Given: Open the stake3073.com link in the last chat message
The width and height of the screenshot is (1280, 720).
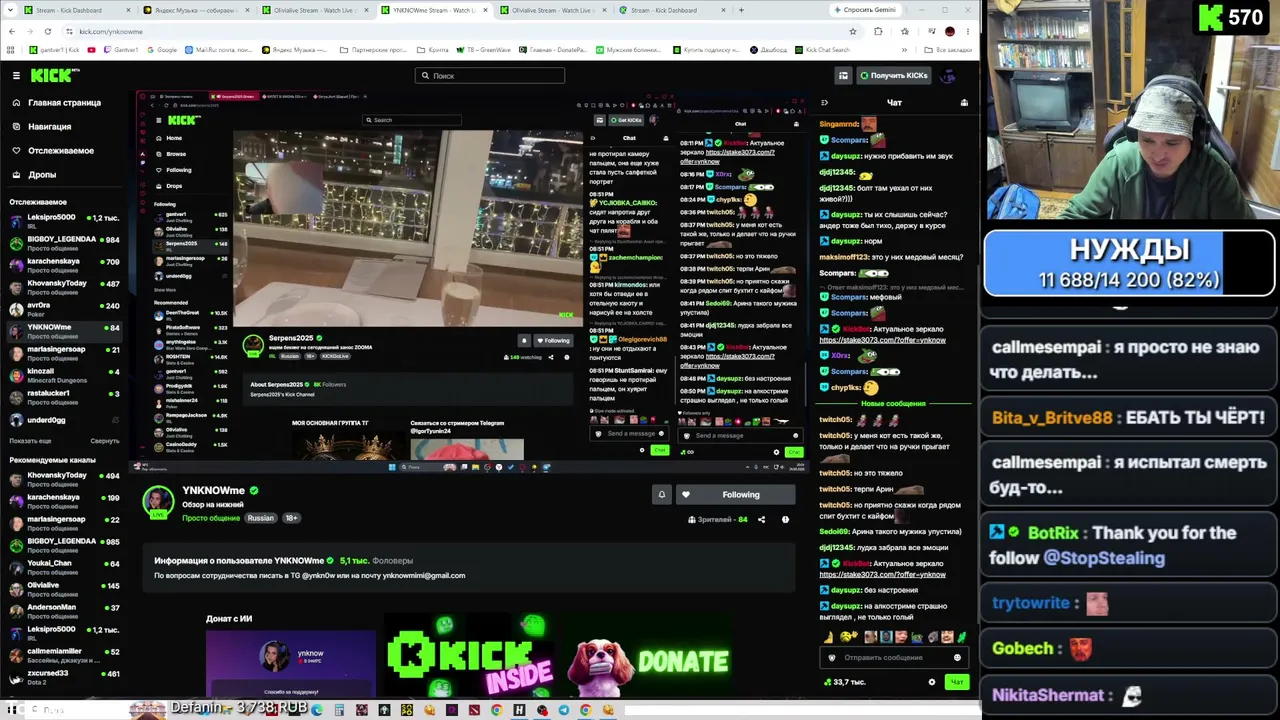Looking at the screenshot, I should 883,575.
